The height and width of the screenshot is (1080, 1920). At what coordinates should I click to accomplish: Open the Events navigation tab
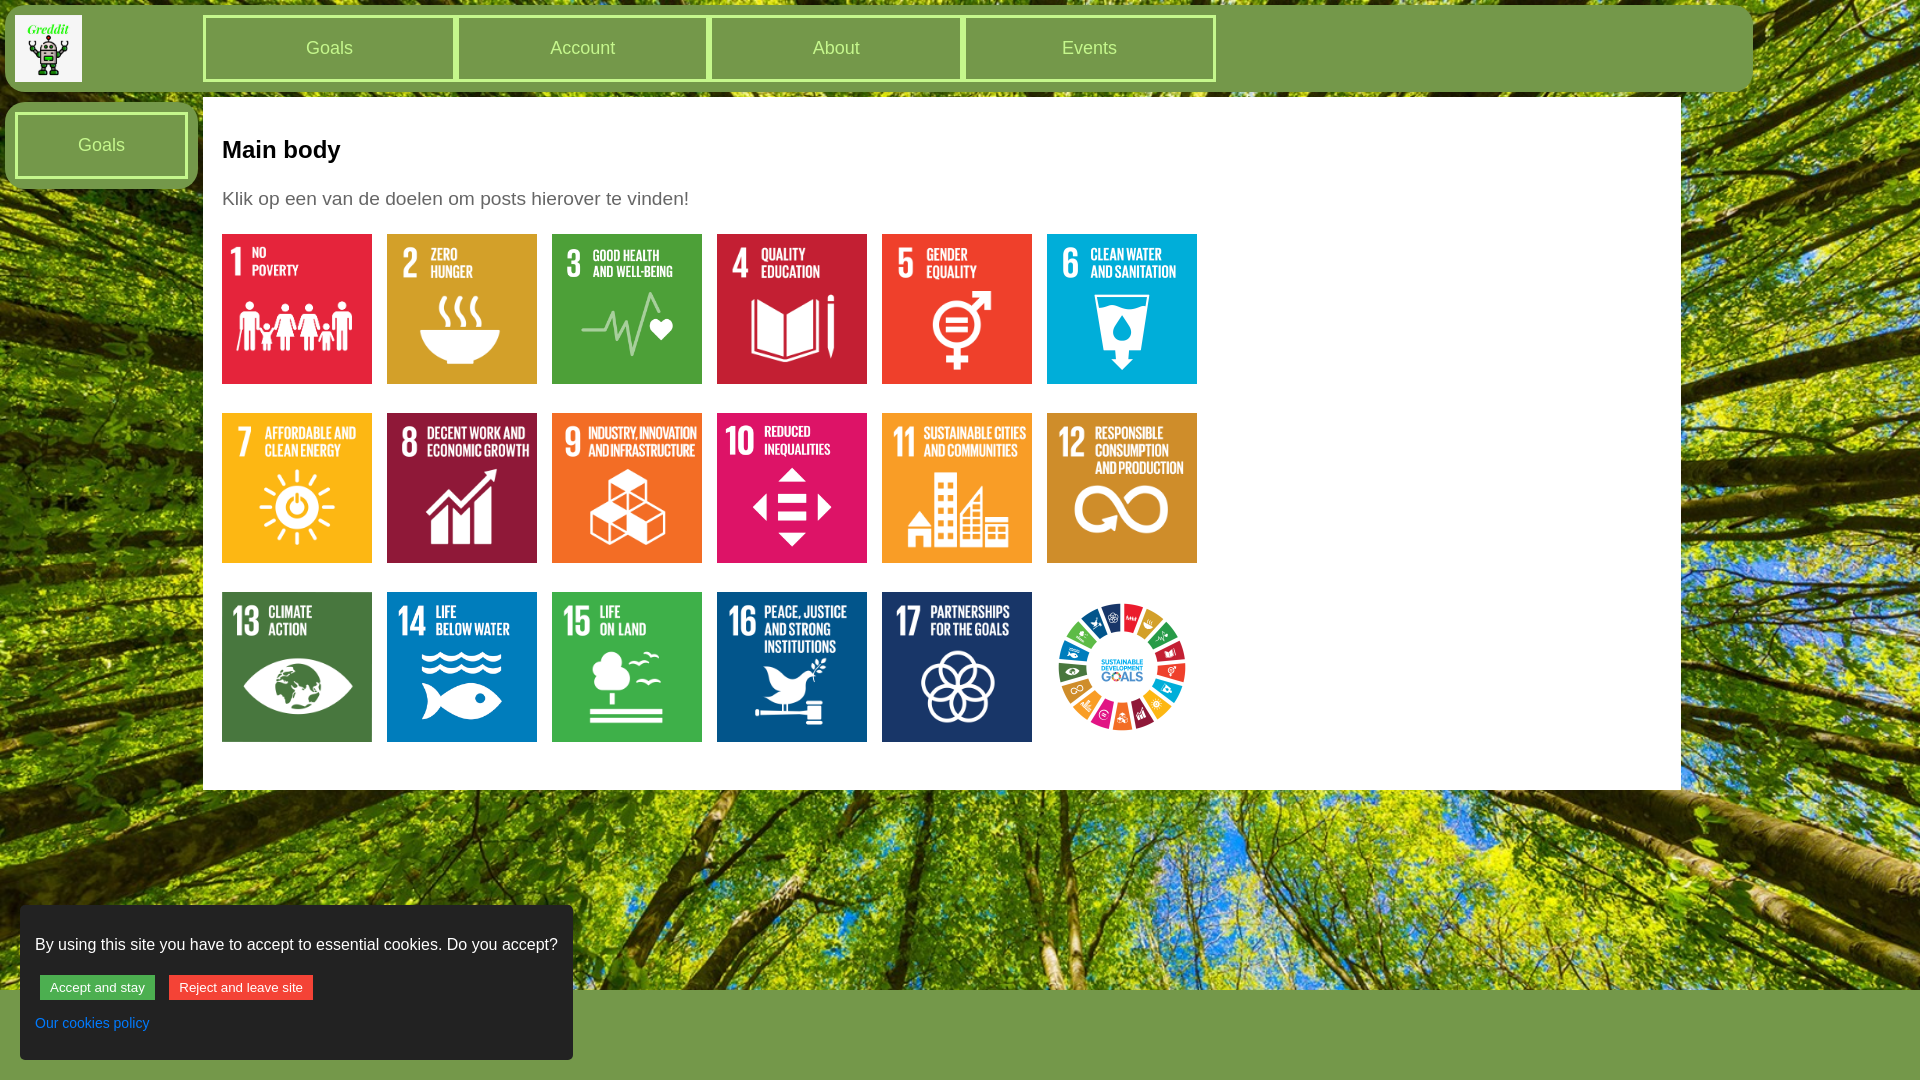(1089, 48)
